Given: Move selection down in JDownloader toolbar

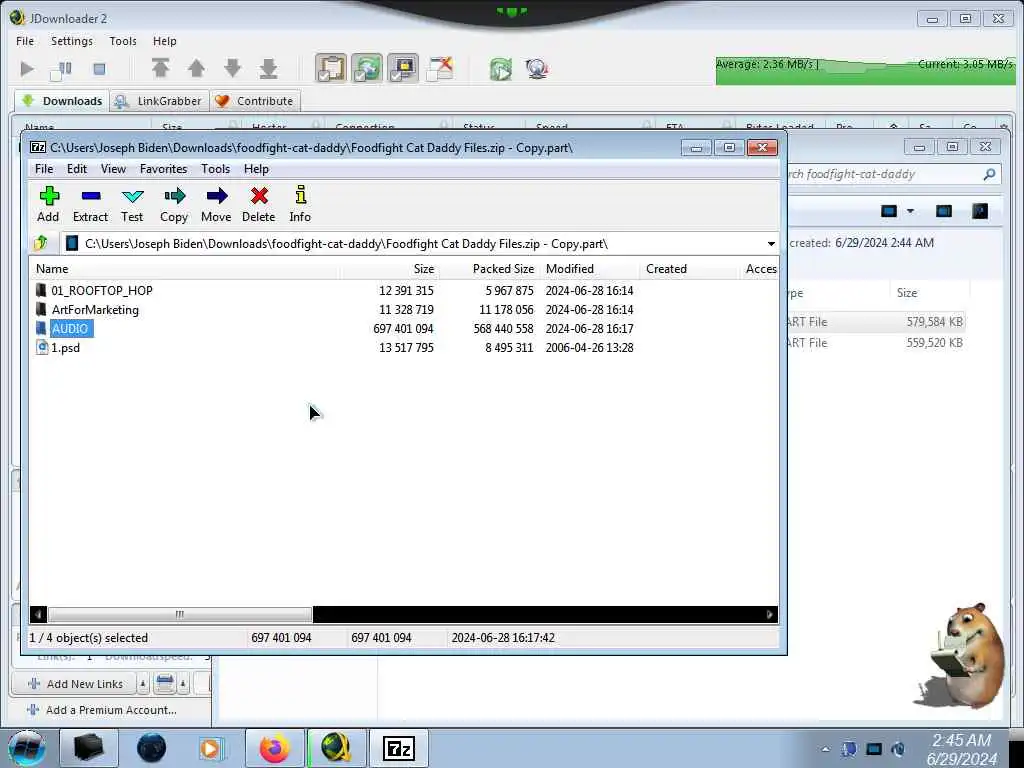Looking at the screenshot, I should (232, 68).
